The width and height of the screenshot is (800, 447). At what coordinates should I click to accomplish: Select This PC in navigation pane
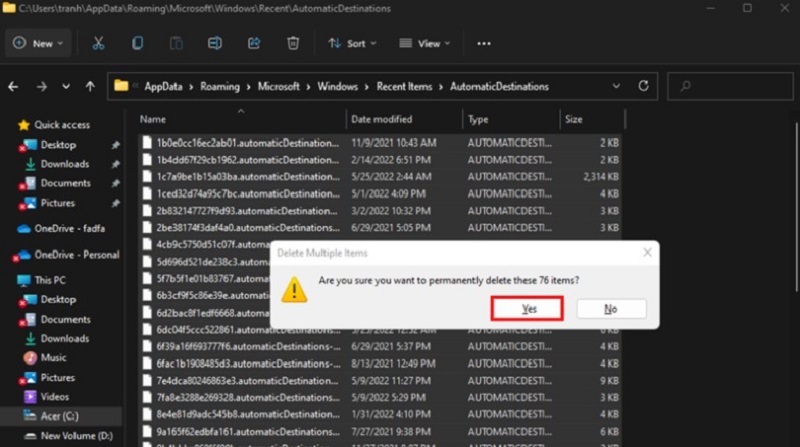50,280
